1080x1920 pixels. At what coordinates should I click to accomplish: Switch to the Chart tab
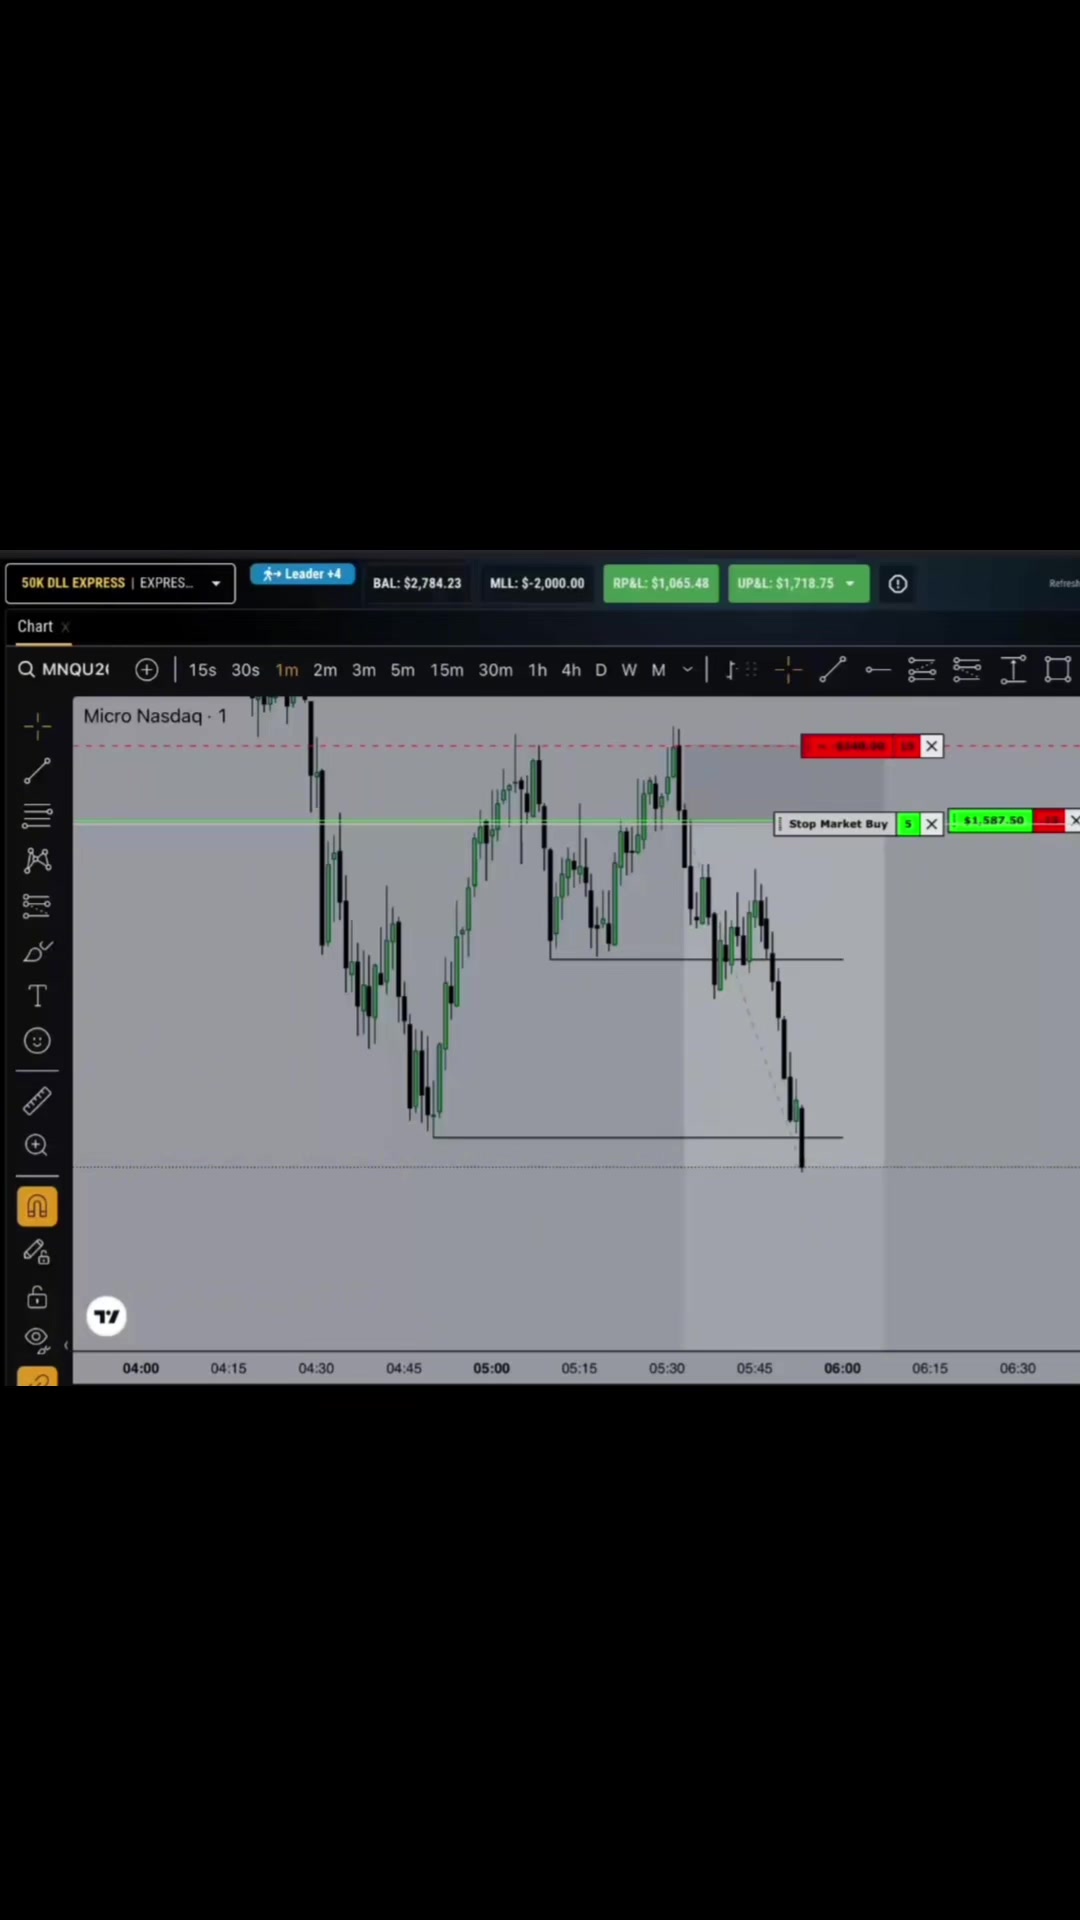click(x=35, y=626)
